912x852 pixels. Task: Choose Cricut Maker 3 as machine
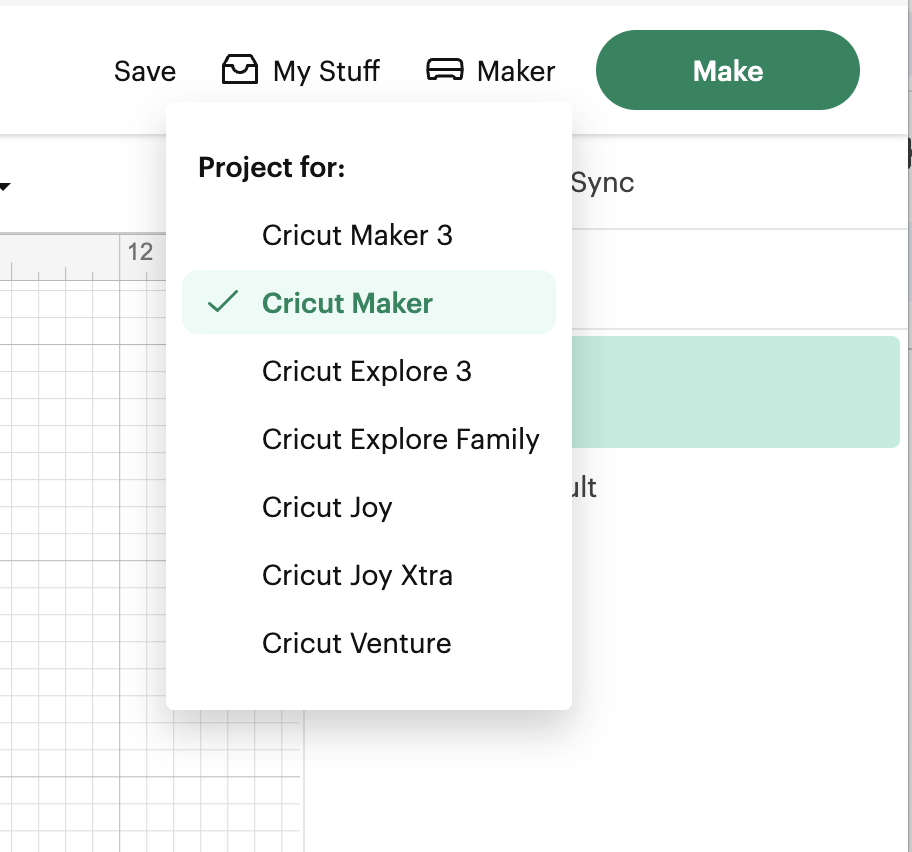(357, 236)
